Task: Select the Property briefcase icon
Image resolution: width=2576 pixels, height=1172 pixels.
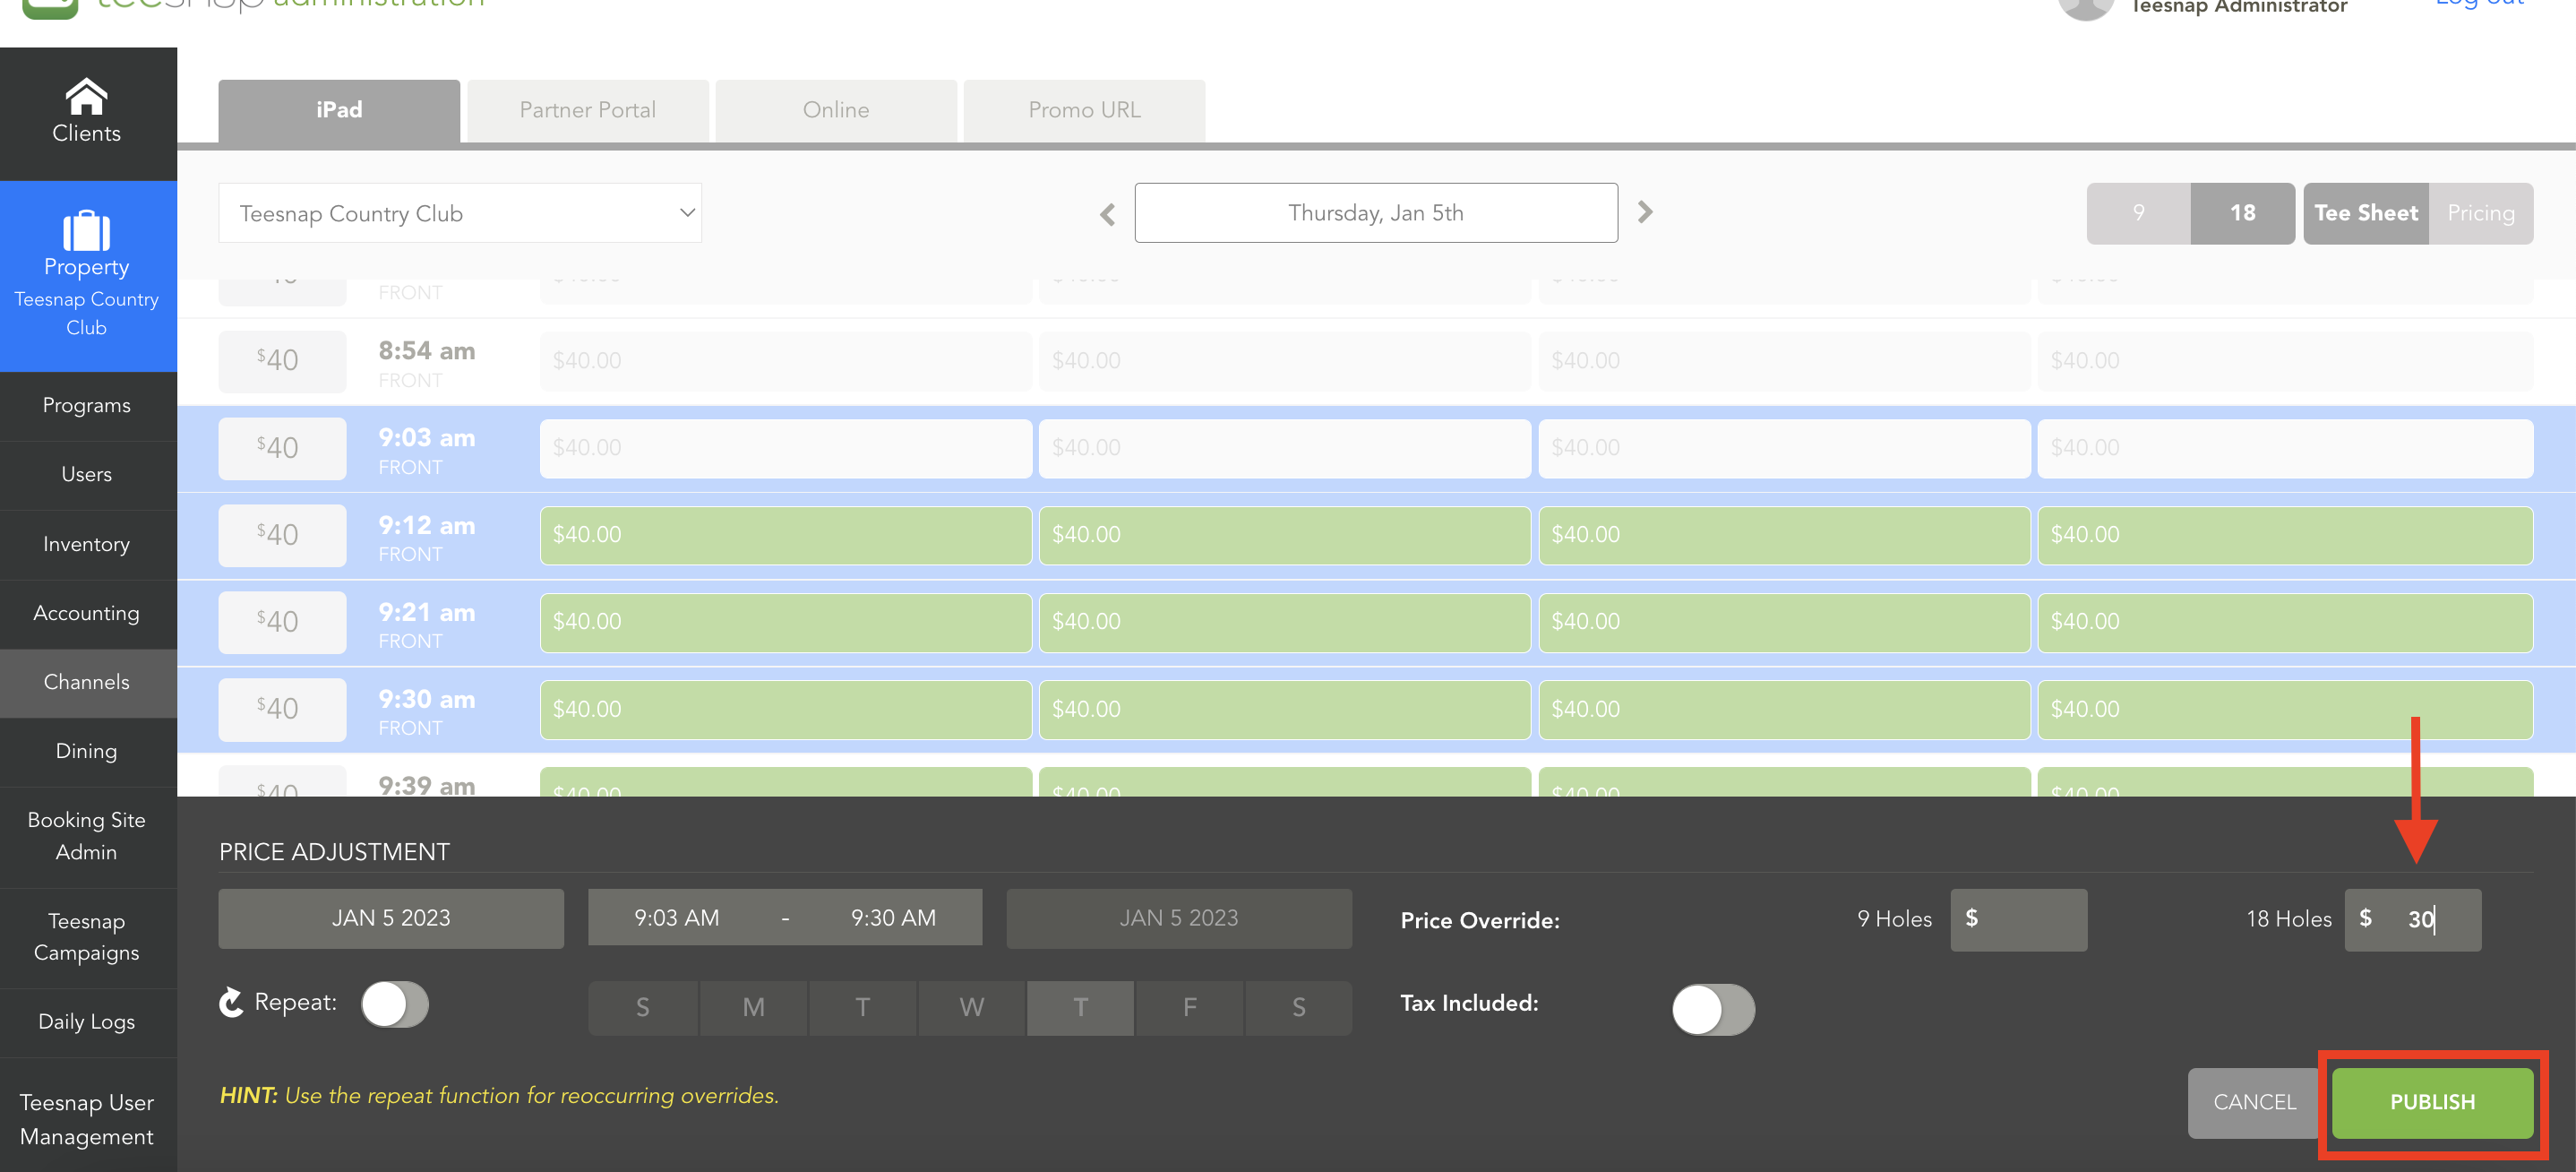Action: pos(86,231)
